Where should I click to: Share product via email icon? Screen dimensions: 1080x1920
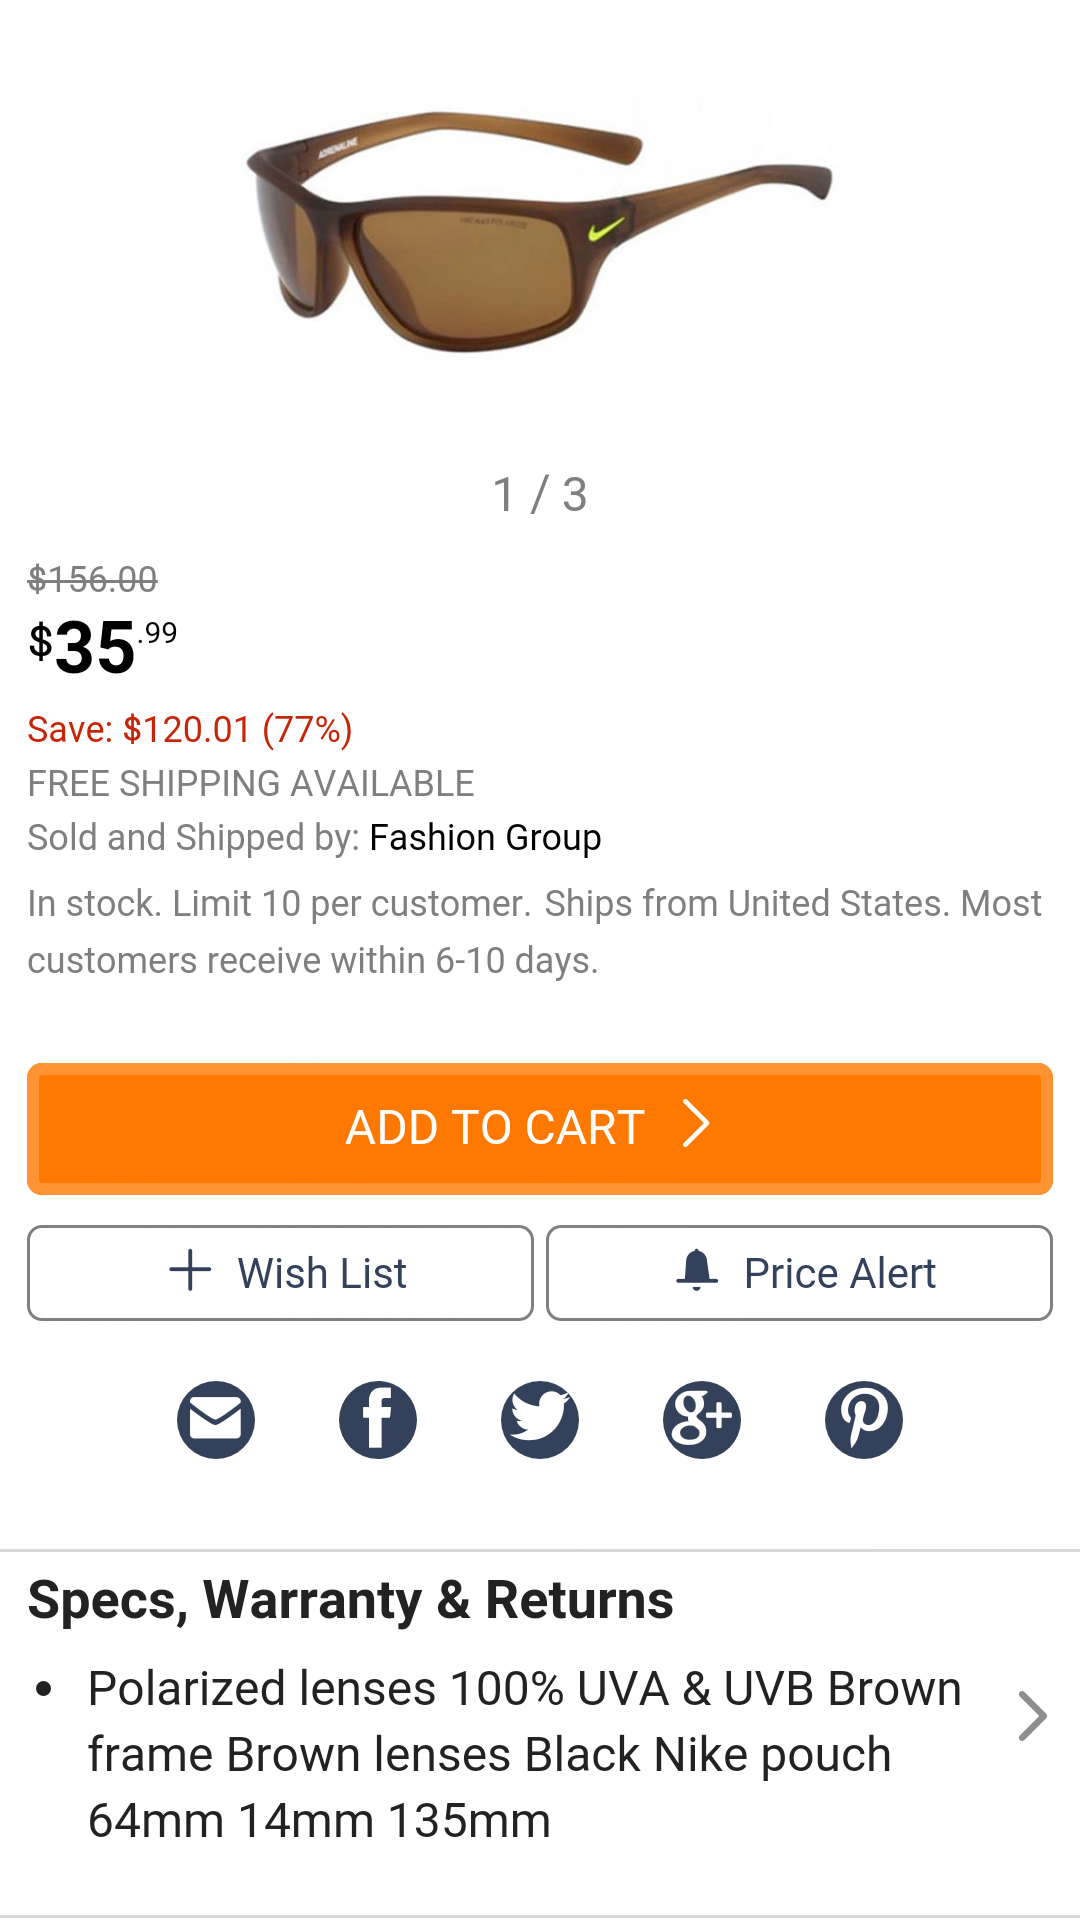(216, 1419)
